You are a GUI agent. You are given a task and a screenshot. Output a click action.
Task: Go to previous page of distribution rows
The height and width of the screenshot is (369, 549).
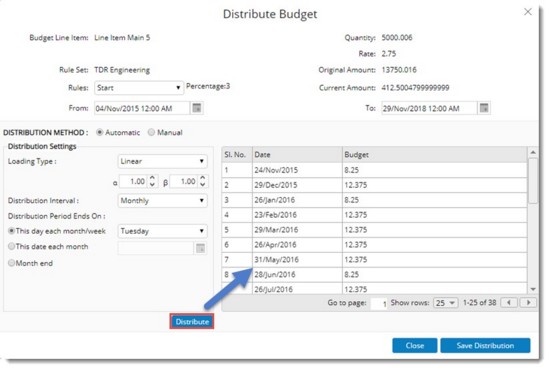coord(509,302)
